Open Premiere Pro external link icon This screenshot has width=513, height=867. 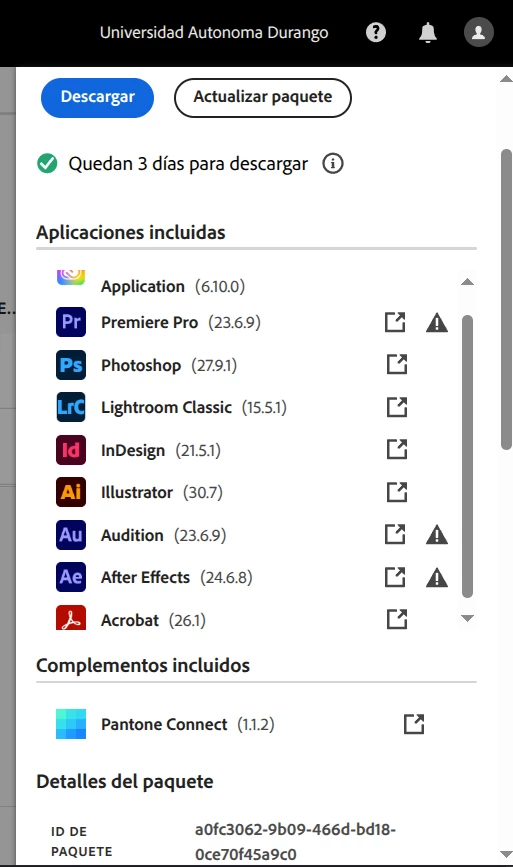click(395, 322)
